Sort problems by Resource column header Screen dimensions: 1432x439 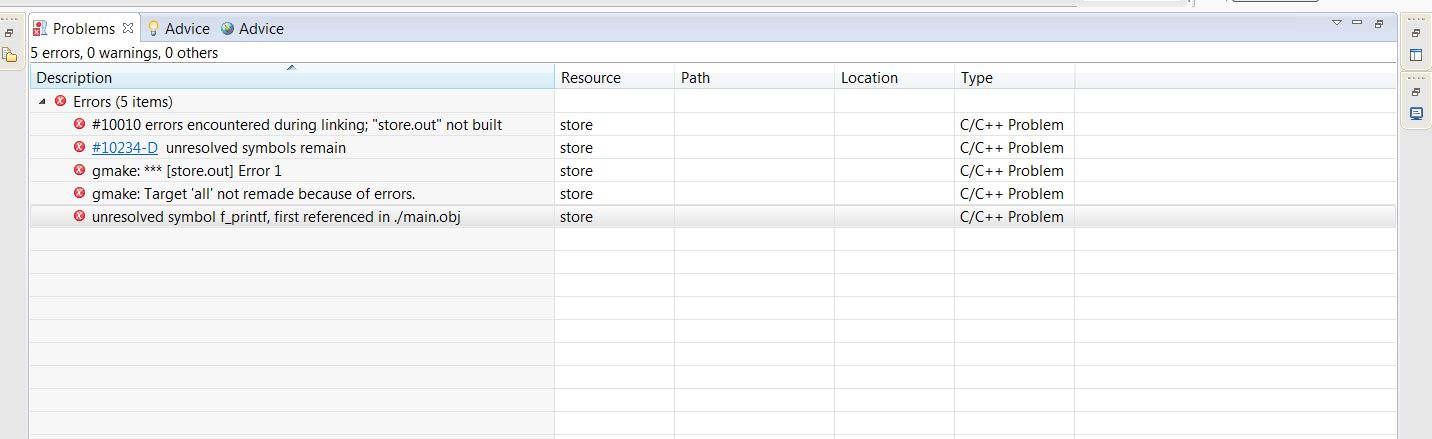point(613,78)
